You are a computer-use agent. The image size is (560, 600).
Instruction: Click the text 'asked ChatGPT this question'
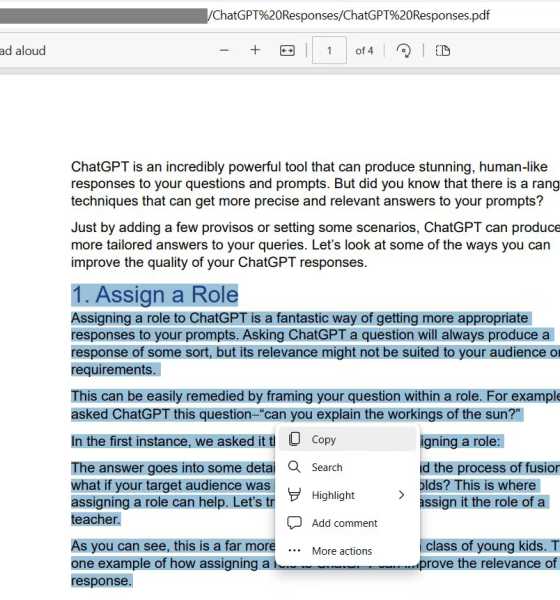click(x=162, y=414)
